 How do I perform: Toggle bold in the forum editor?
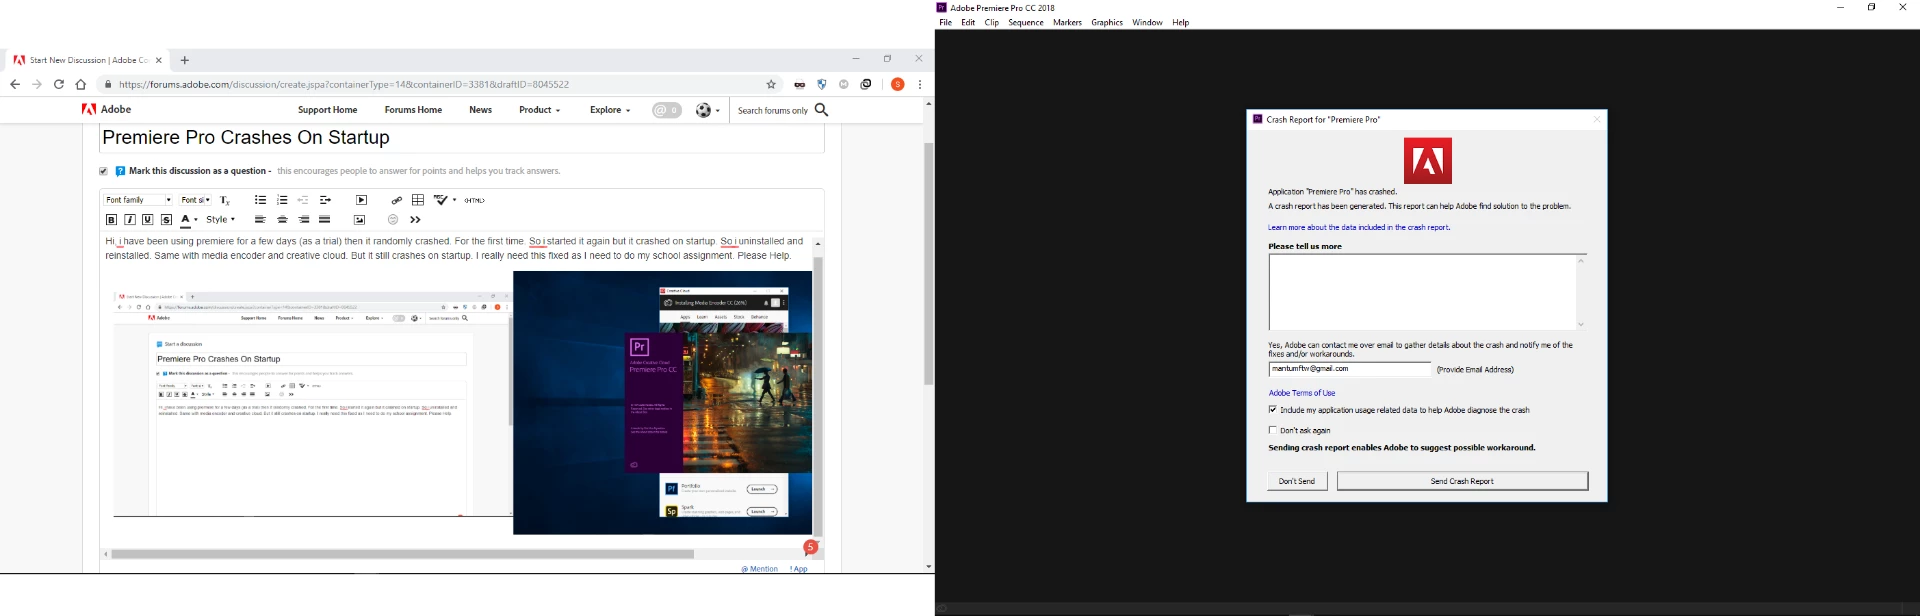click(x=112, y=220)
